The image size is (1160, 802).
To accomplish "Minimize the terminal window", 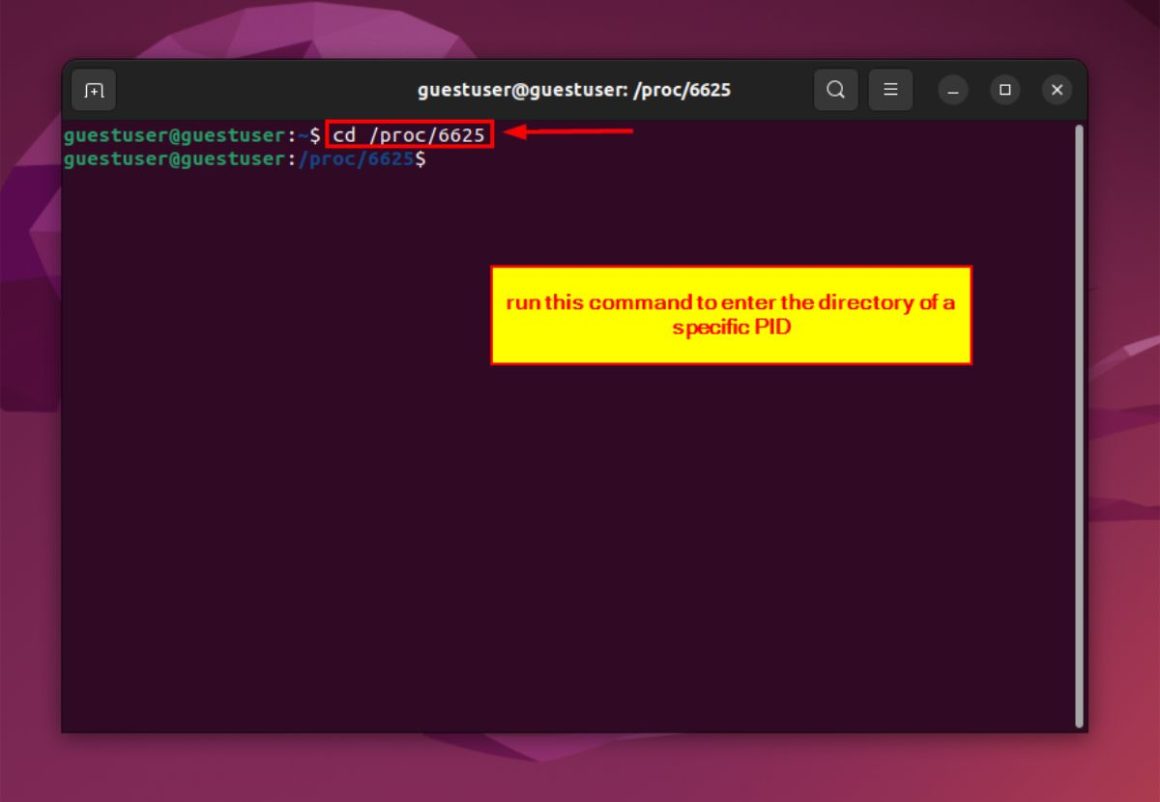I will coord(952,89).
